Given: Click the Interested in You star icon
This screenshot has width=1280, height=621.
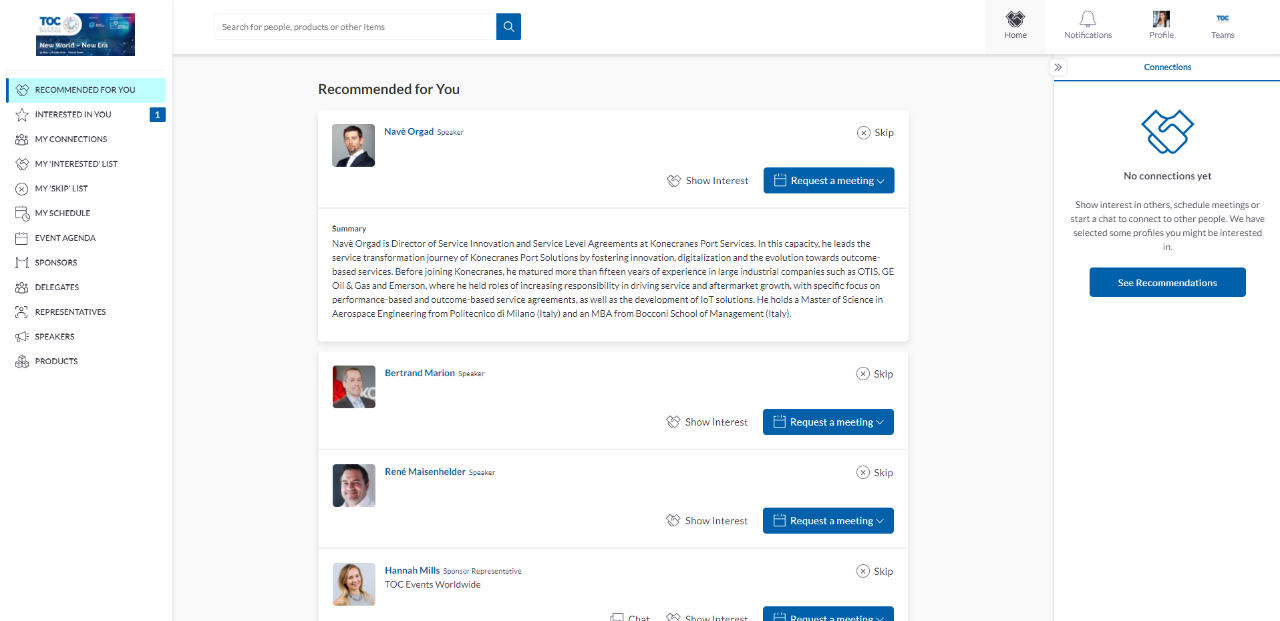Looking at the screenshot, I should [21, 115].
